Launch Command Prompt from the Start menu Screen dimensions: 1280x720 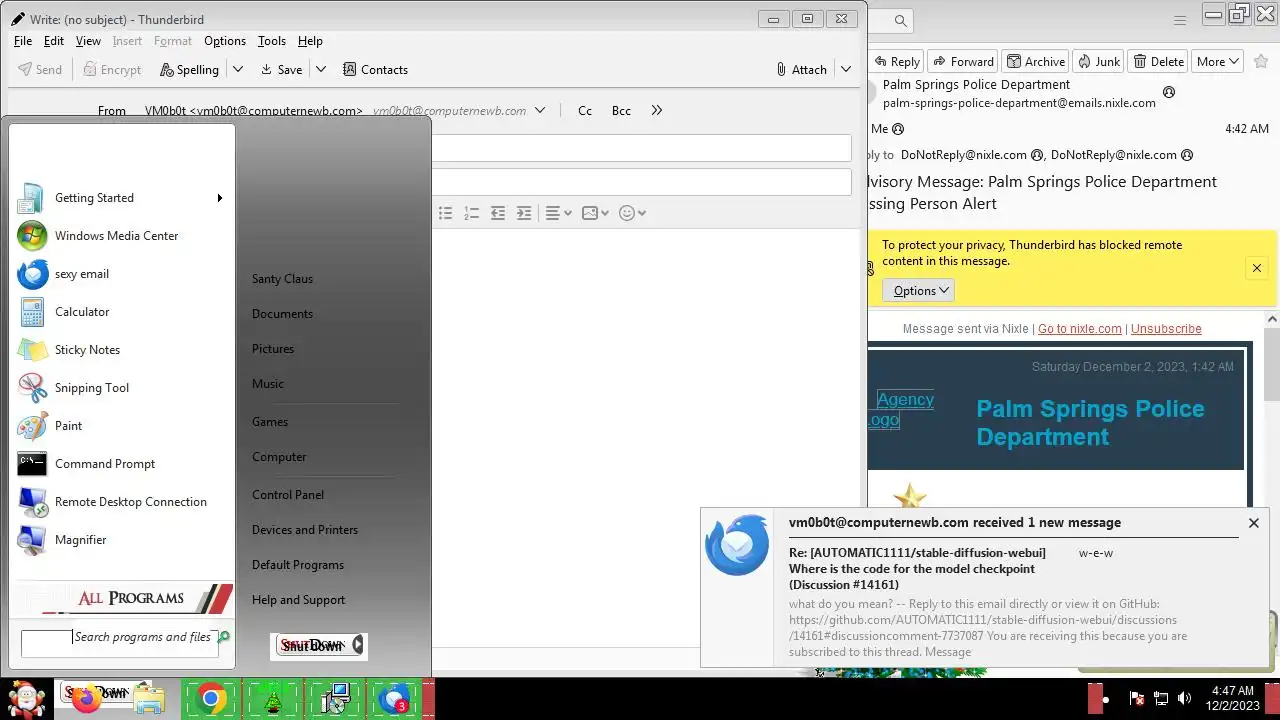(x=120, y=464)
